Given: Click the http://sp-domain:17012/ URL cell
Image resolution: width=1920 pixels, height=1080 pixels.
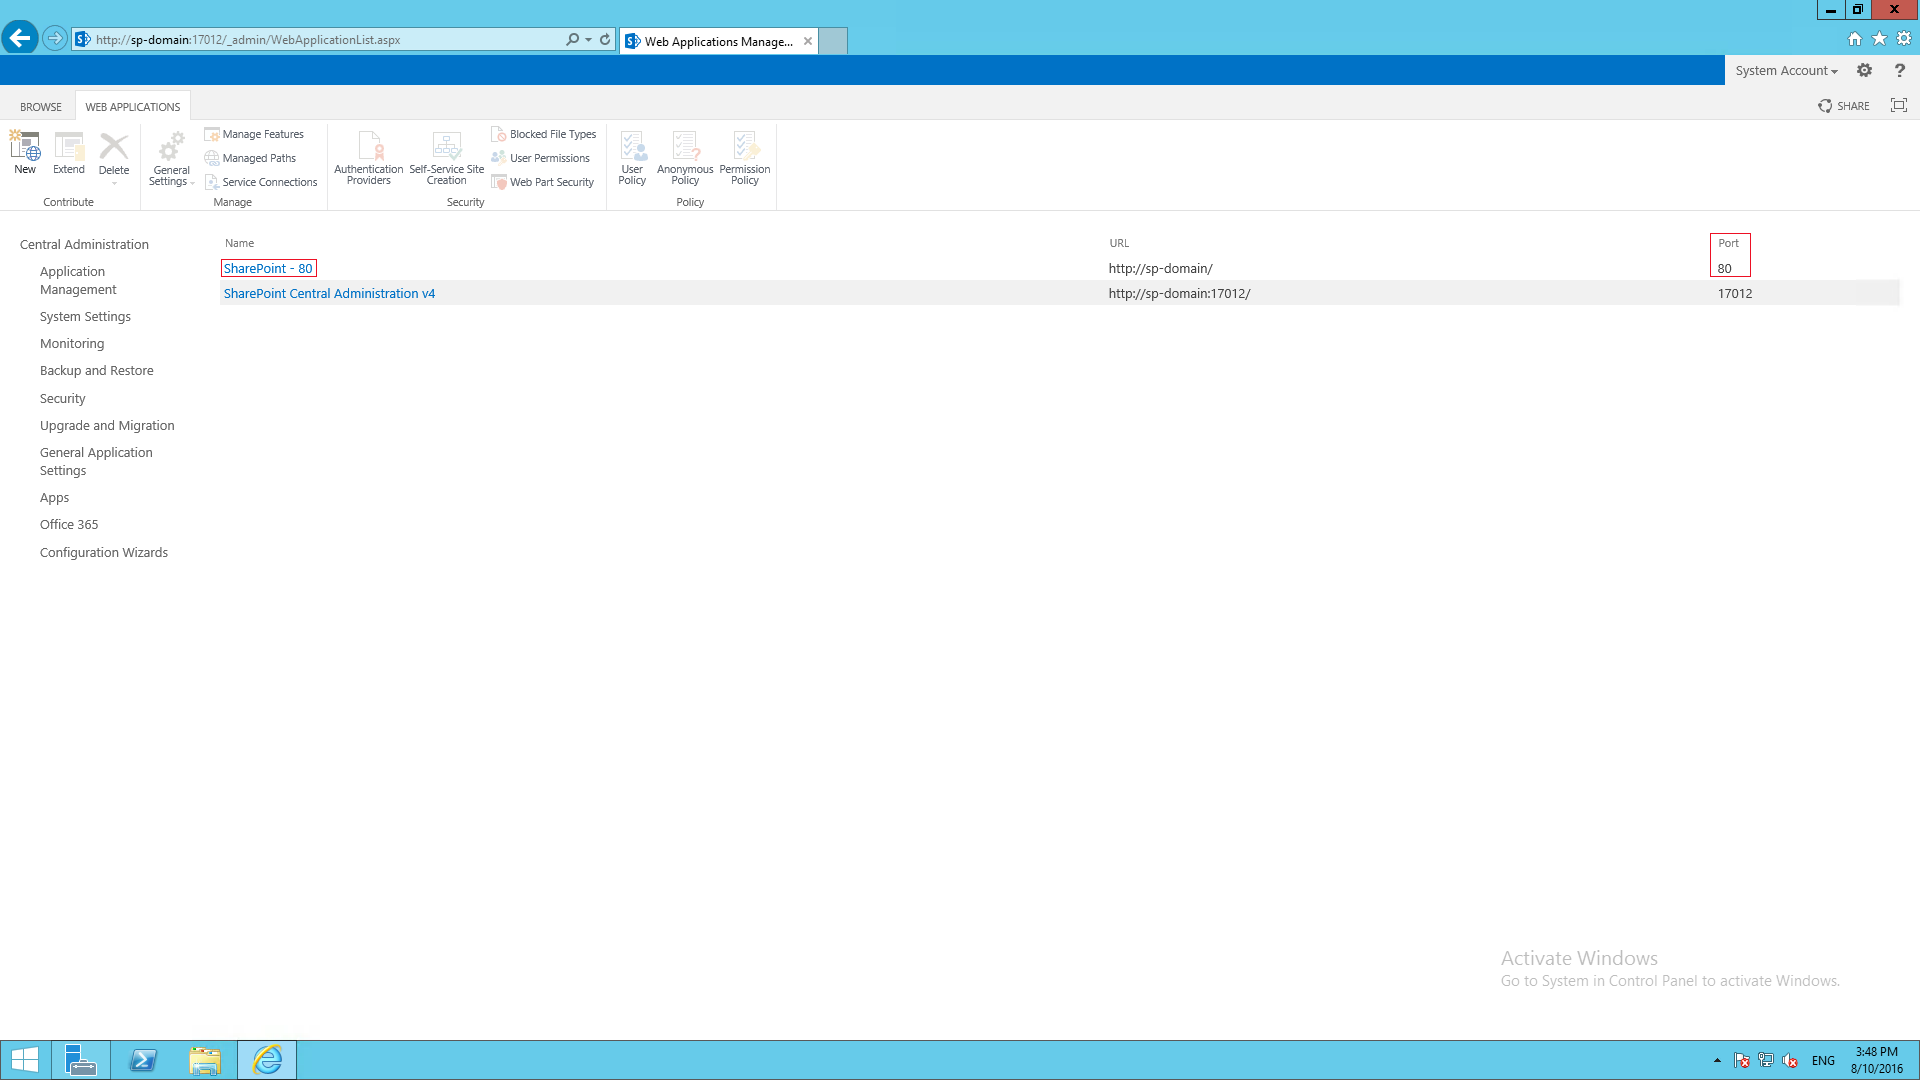Looking at the screenshot, I should pos(1179,293).
